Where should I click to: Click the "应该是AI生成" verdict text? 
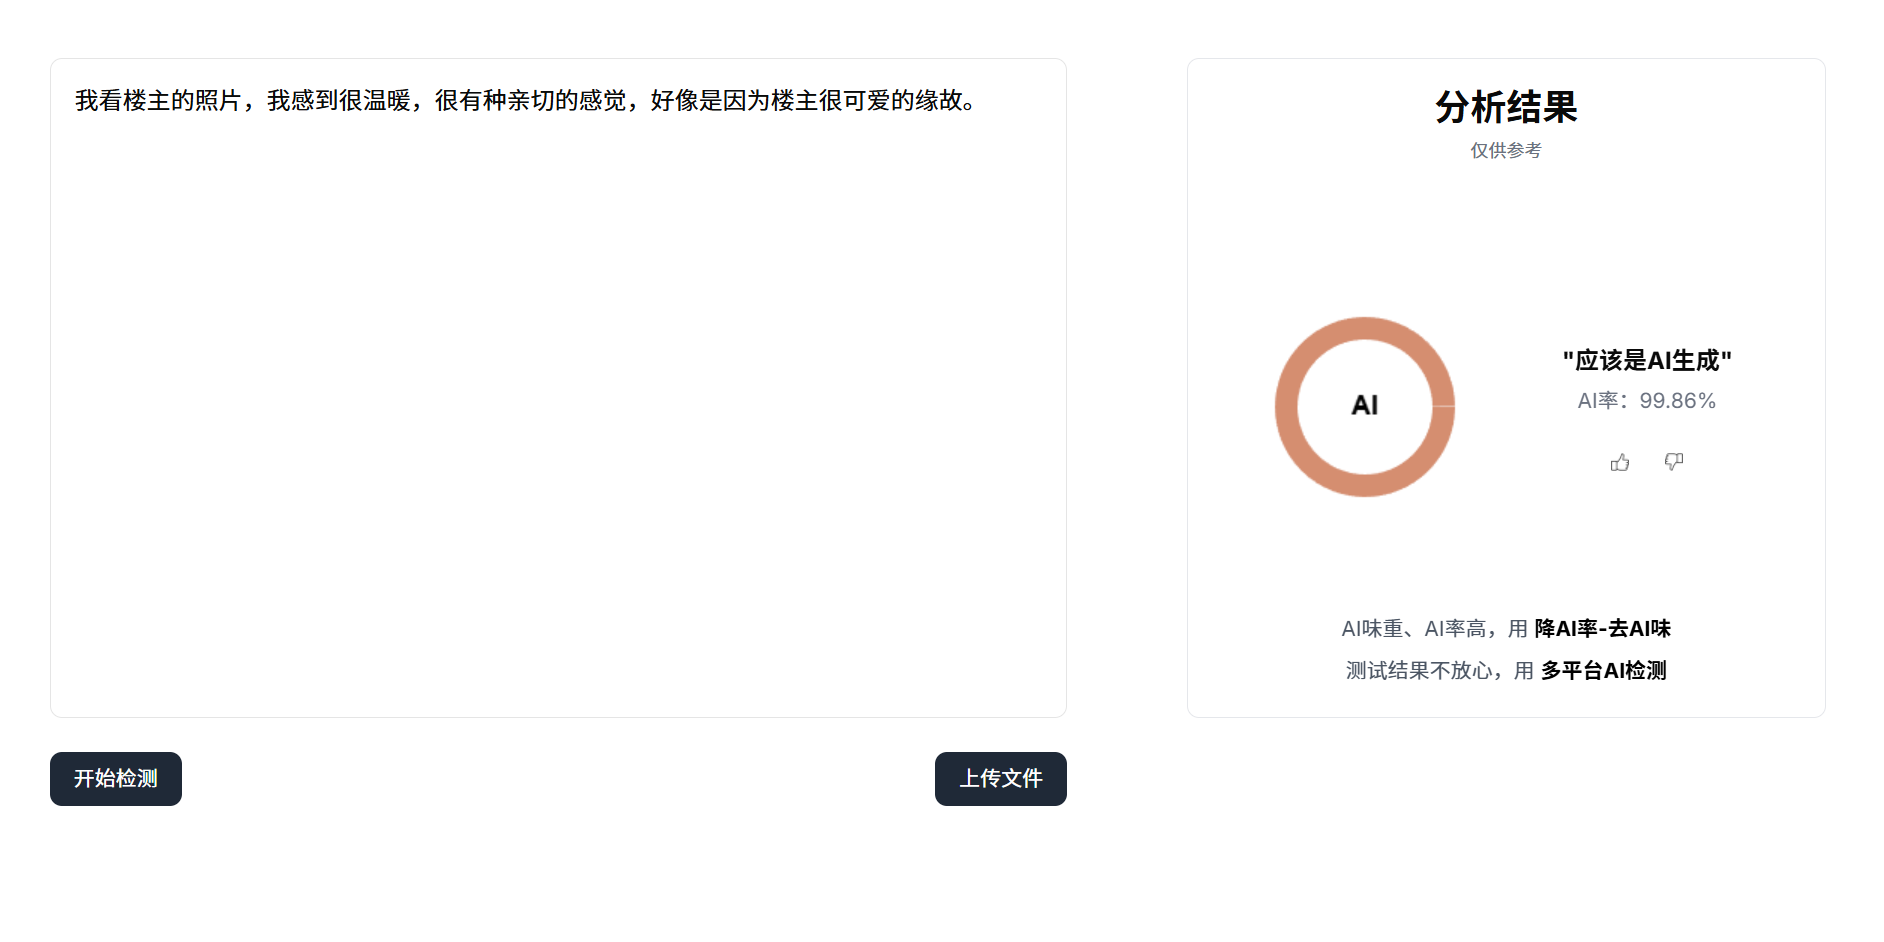(x=1647, y=361)
